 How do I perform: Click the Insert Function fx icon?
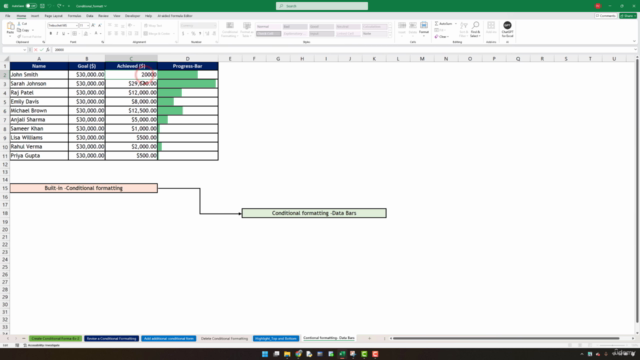[x=47, y=50]
